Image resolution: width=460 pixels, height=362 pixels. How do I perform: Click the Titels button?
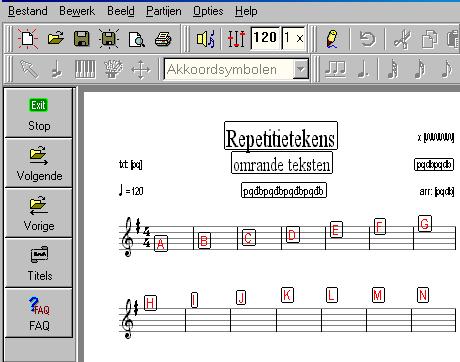pos(39,263)
